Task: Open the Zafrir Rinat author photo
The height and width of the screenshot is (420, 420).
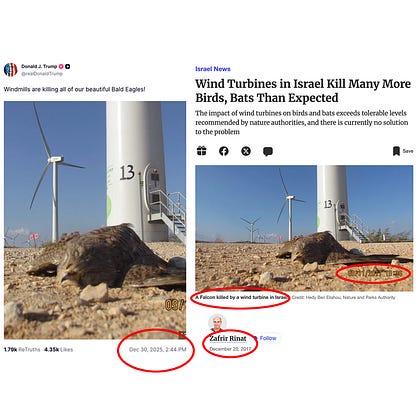Action: pos(217,323)
